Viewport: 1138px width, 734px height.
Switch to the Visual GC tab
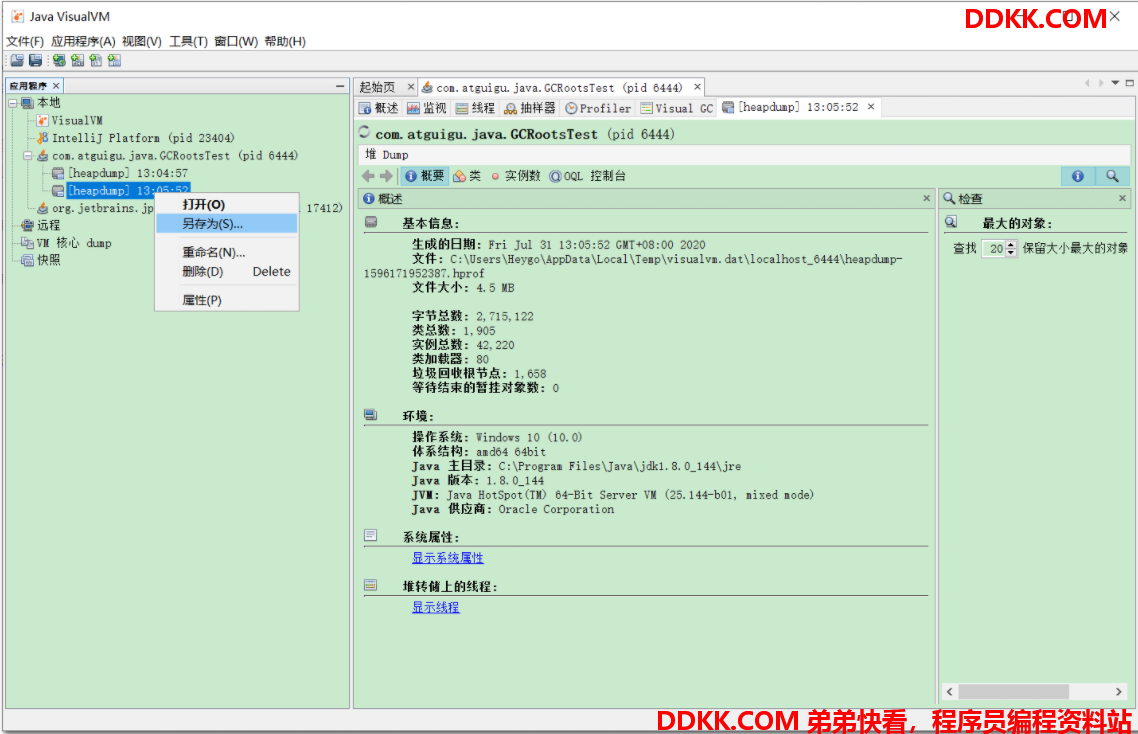coord(676,108)
